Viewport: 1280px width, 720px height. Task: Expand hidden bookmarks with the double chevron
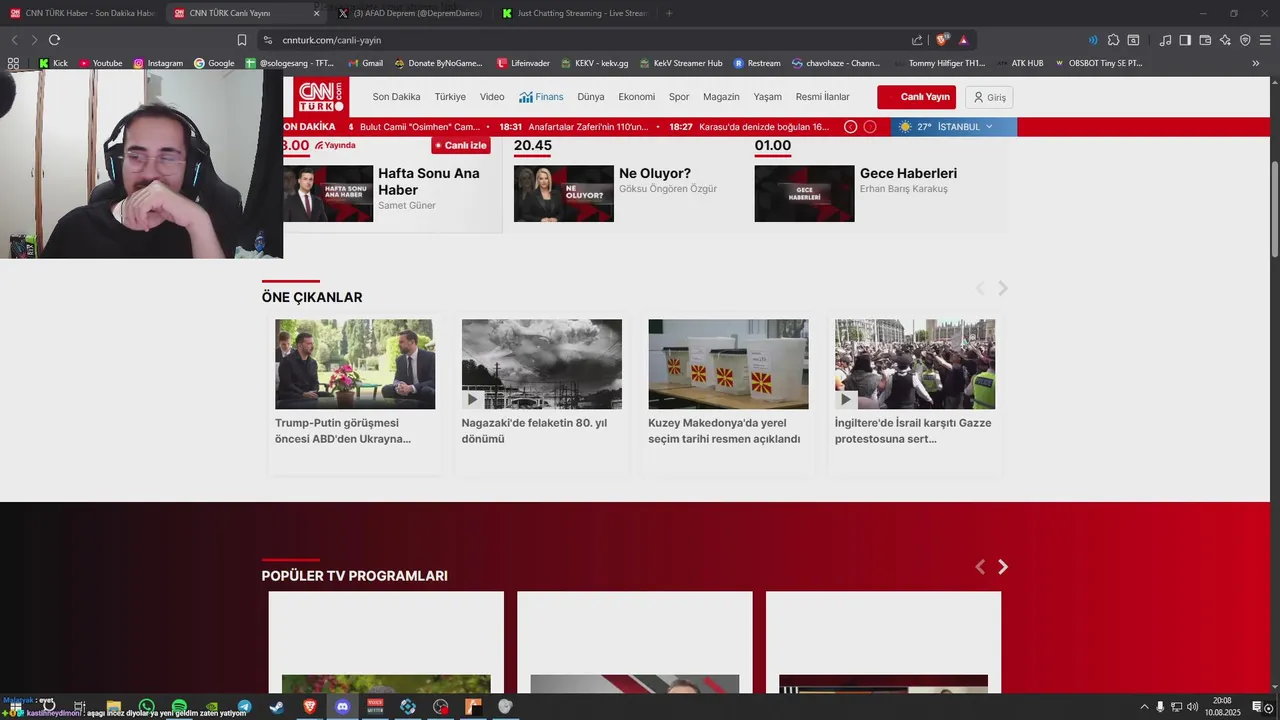1256,63
